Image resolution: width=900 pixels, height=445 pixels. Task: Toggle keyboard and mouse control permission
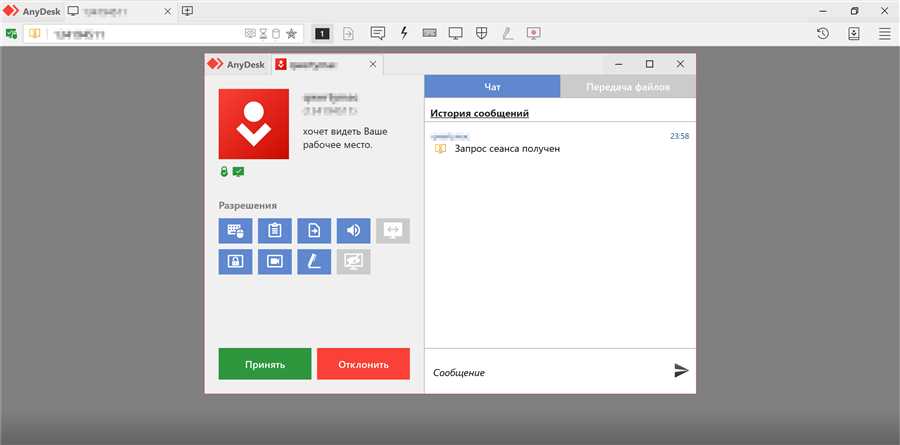235,231
